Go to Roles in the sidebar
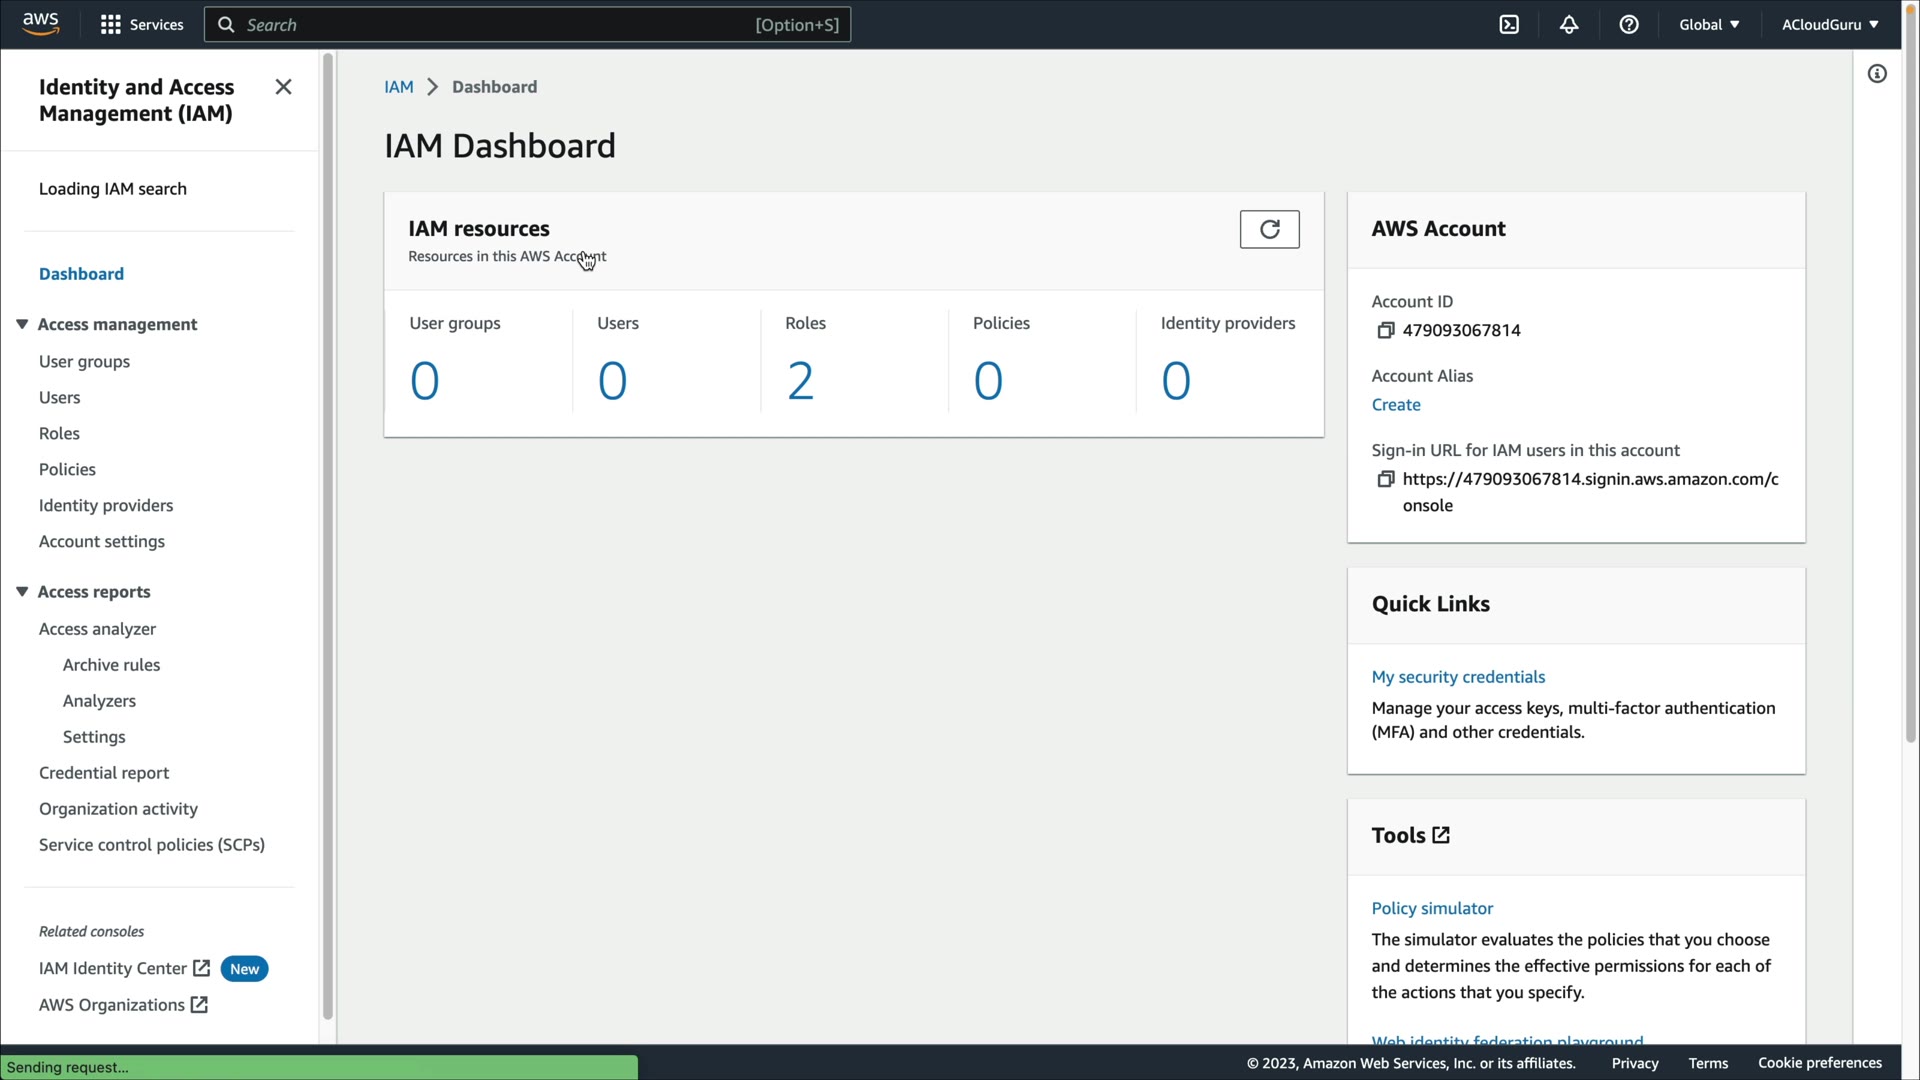 click(x=59, y=434)
